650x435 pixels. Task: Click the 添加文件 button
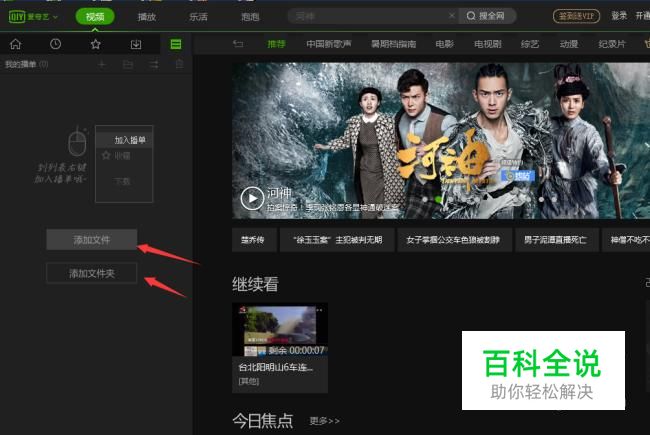[x=92, y=240]
